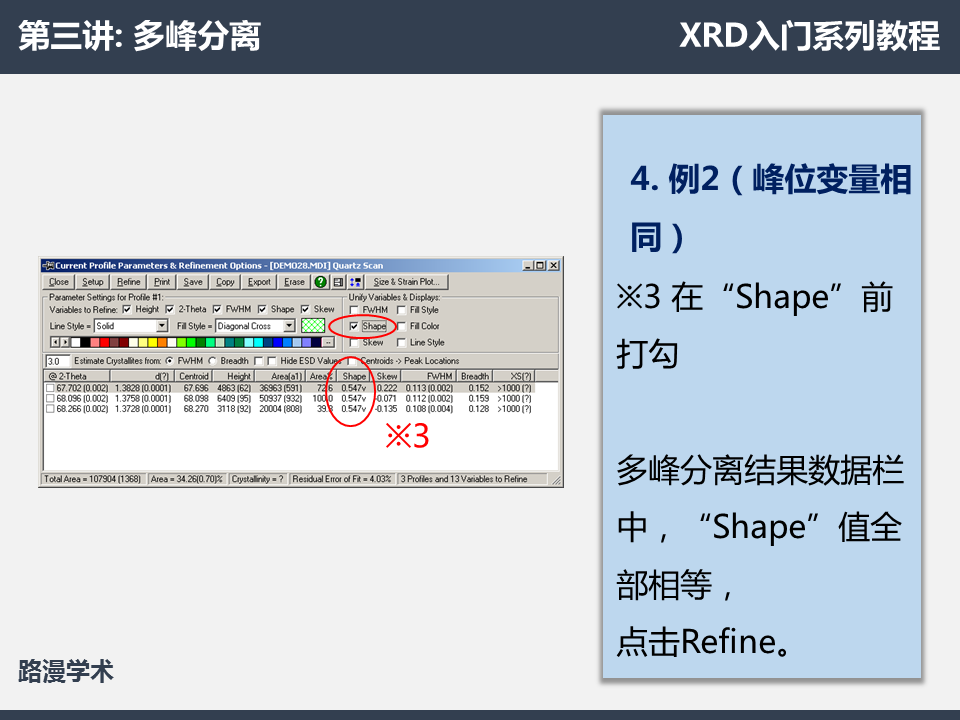Click the Print button
This screenshot has height=720, width=960.
click(x=162, y=282)
